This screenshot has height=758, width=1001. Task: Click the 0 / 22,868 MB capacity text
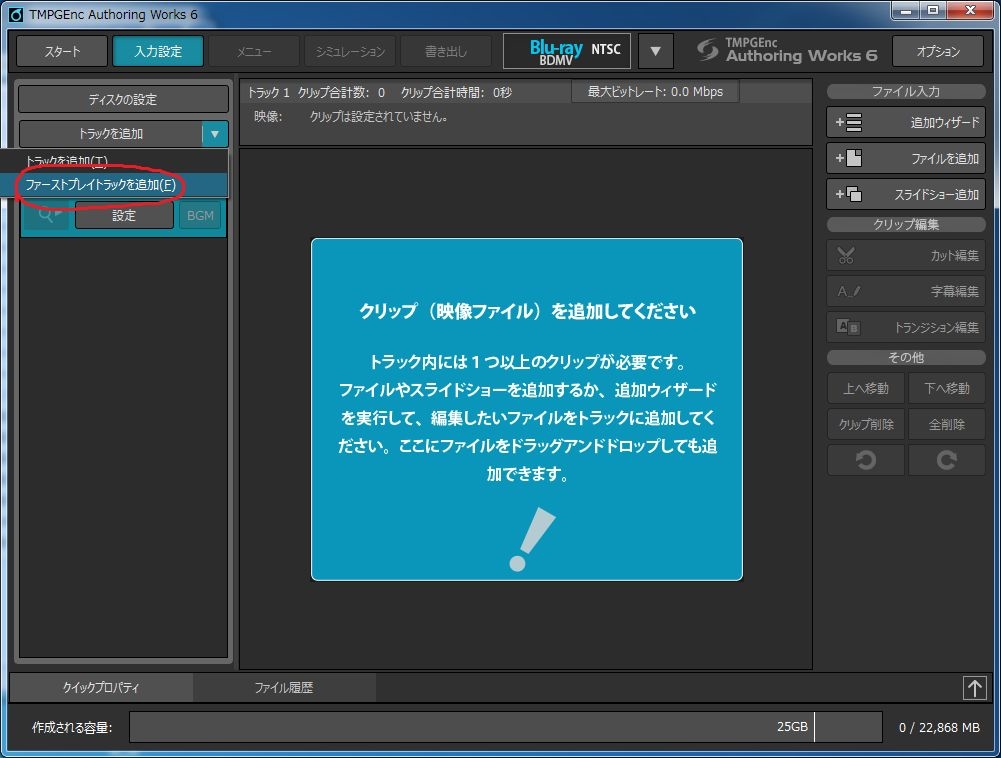(939, 727)
